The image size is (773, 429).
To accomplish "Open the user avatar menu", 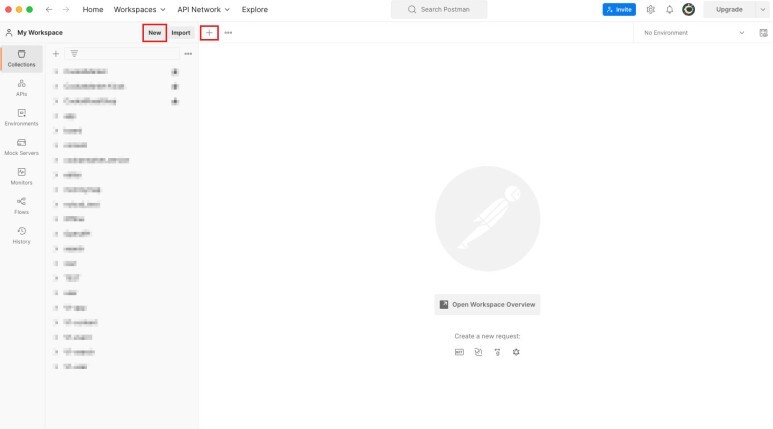I will (x=689, y=9).
